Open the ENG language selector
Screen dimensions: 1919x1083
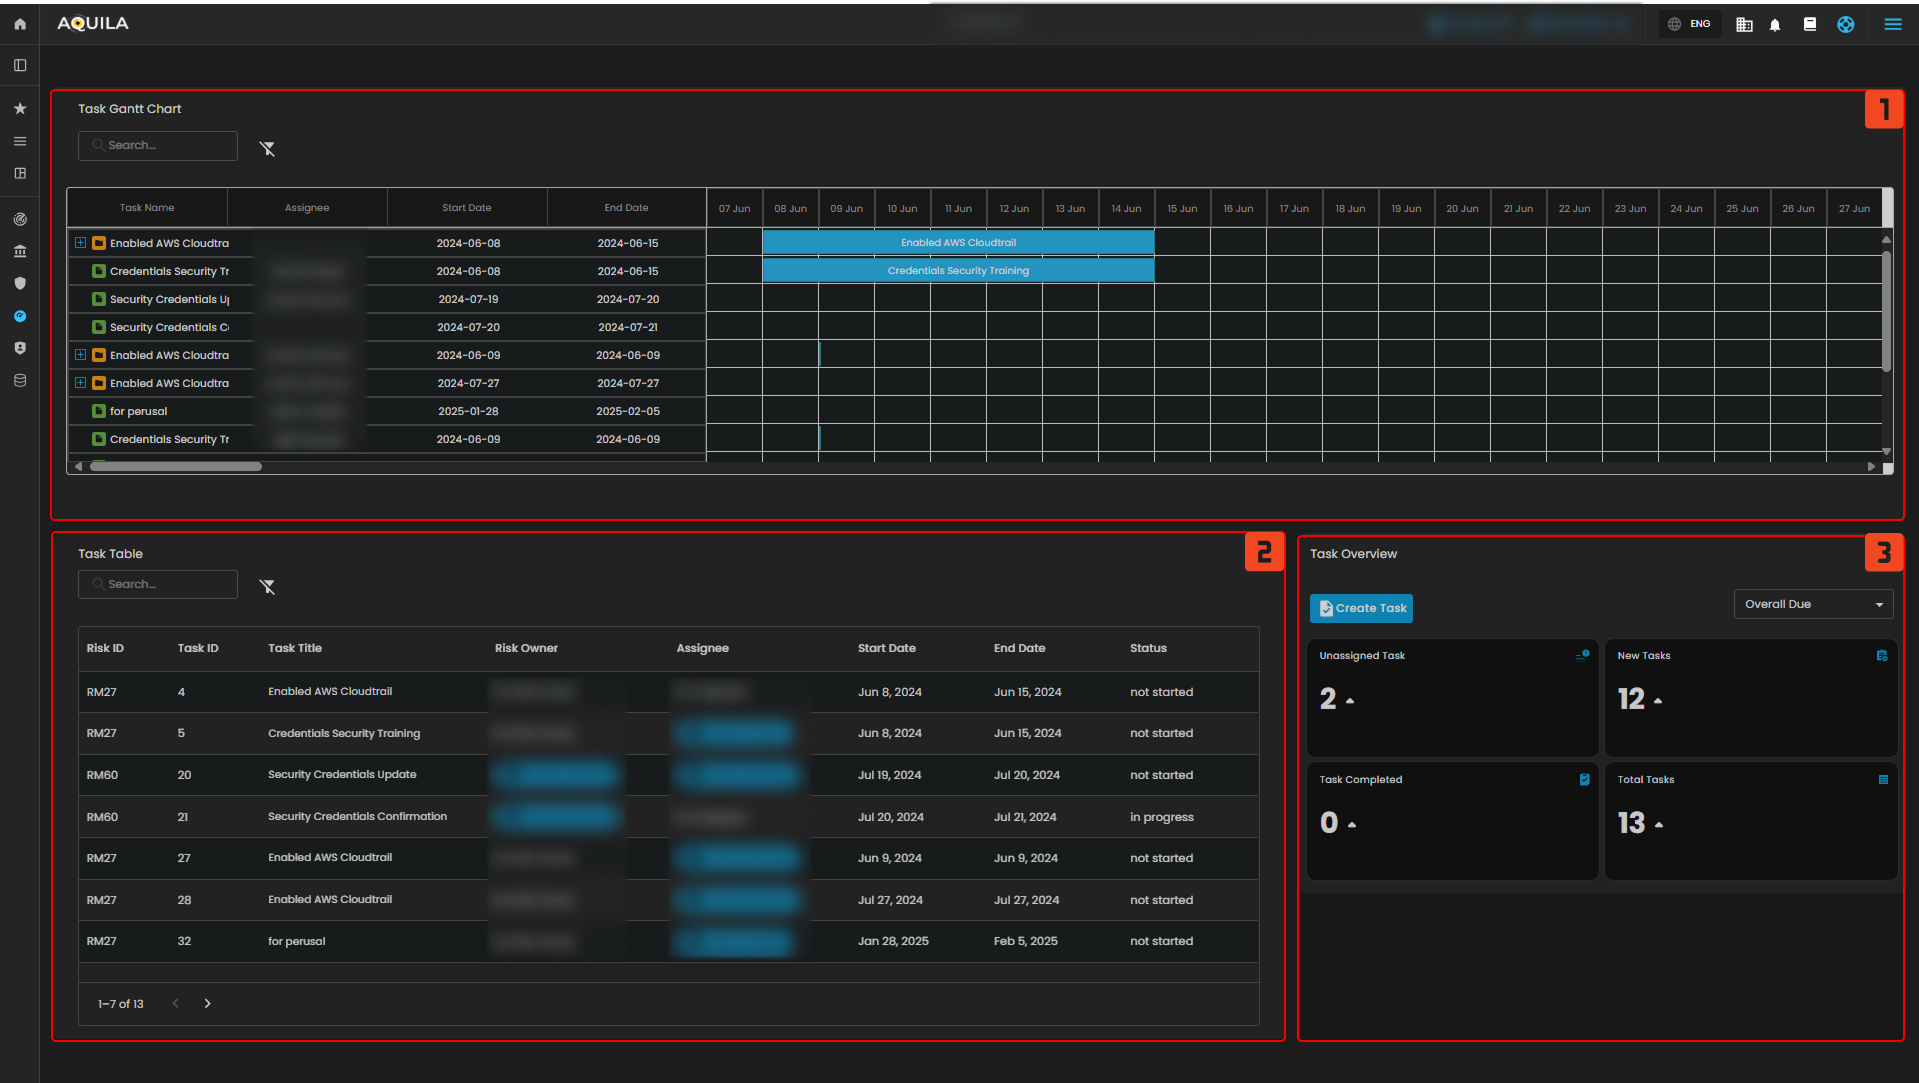coord(1690,24)
